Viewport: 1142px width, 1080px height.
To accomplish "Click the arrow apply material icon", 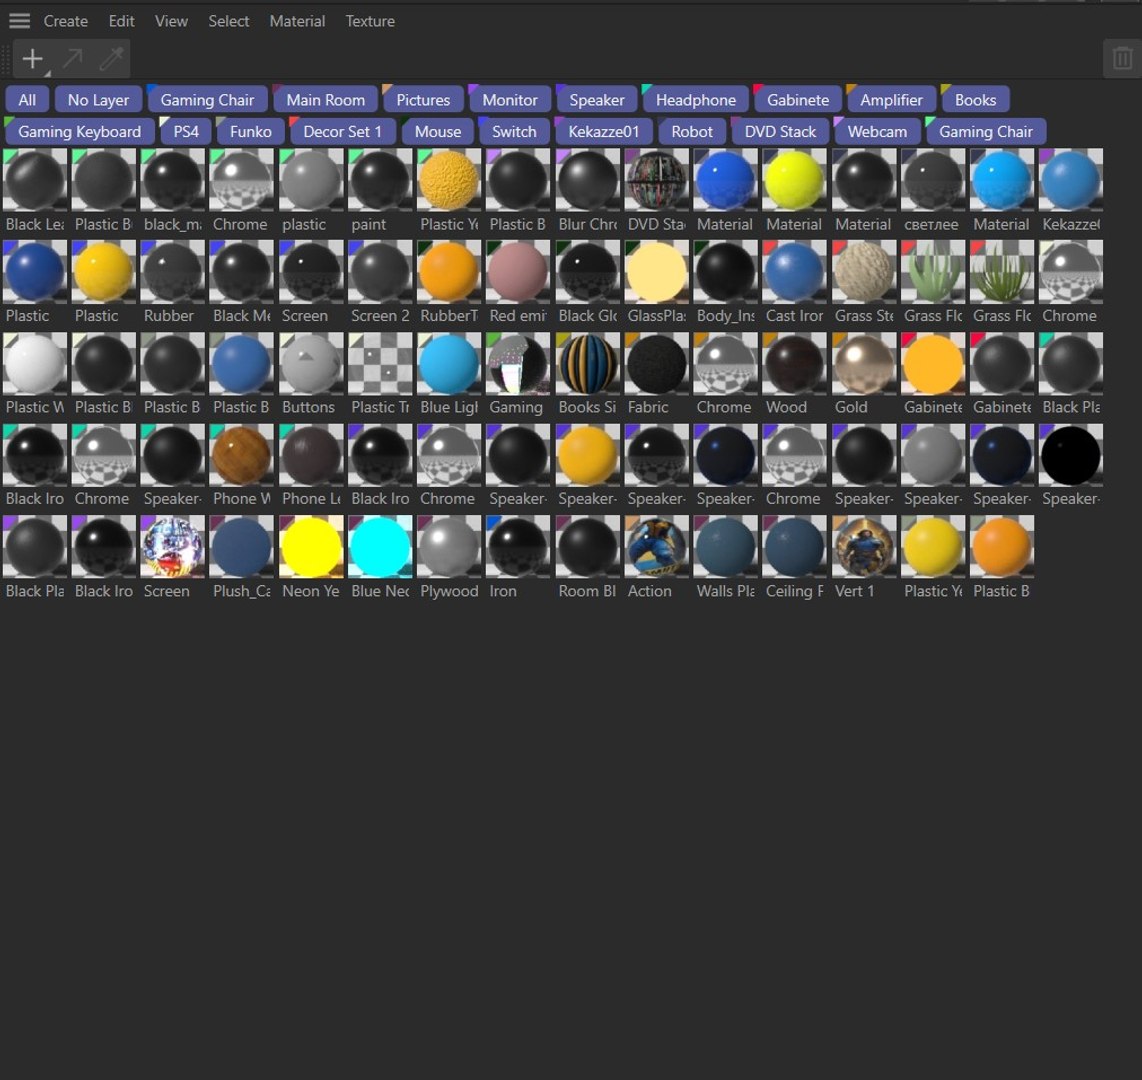I will point(72,58).
